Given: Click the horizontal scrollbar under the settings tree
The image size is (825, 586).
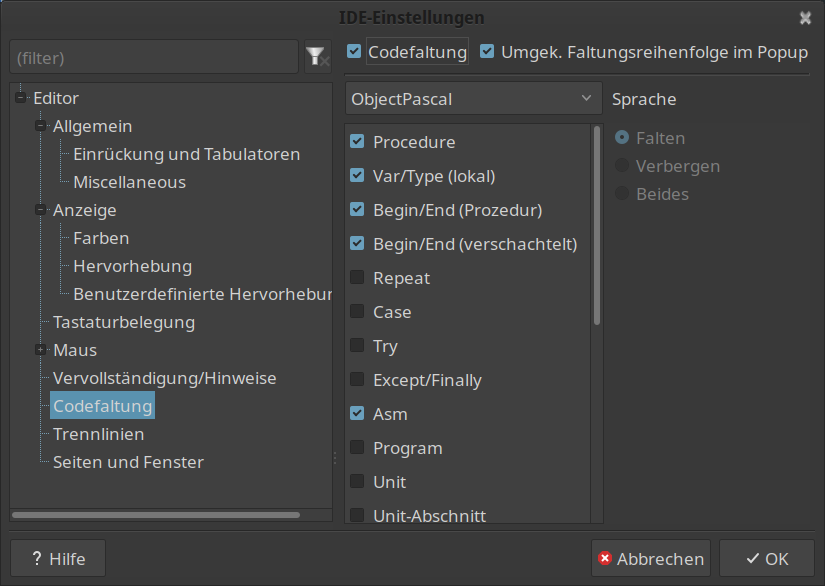Looking at the screenshot, I should [156, 515].
